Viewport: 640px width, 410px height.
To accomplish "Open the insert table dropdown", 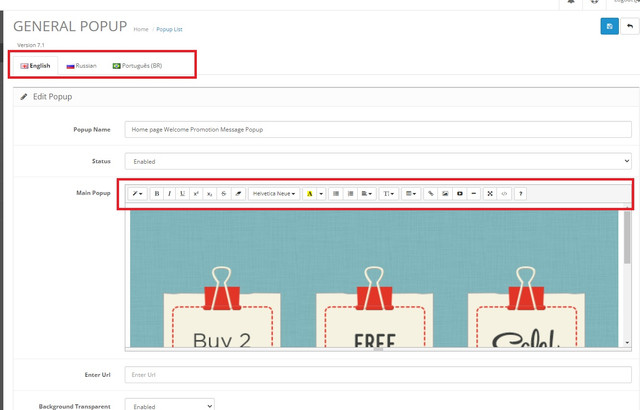I will 411,194.
